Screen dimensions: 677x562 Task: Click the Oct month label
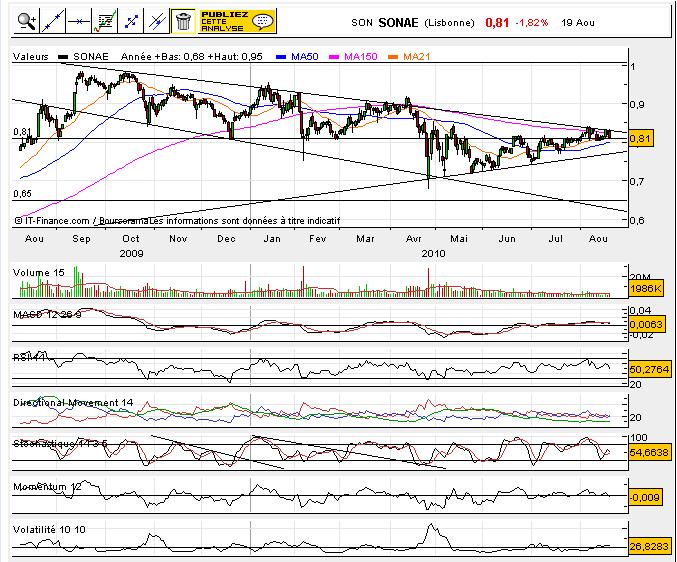click(x=130, y=238)
